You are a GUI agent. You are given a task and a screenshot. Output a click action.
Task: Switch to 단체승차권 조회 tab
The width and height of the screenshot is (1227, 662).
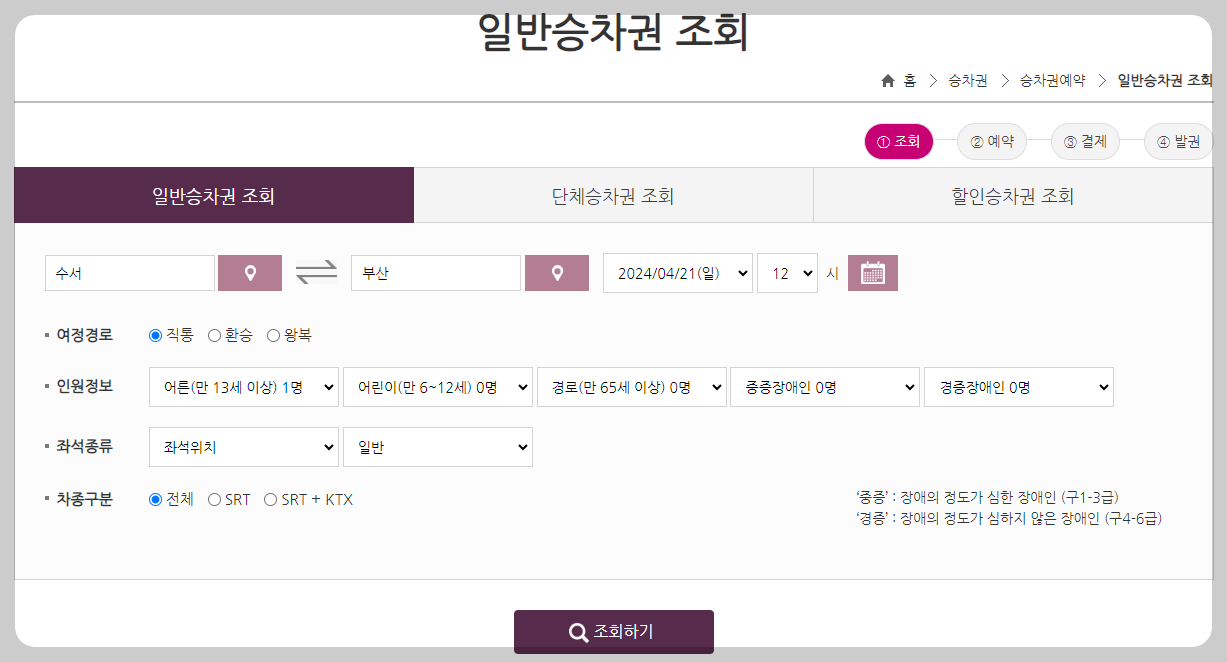click(x=613, y=195)
